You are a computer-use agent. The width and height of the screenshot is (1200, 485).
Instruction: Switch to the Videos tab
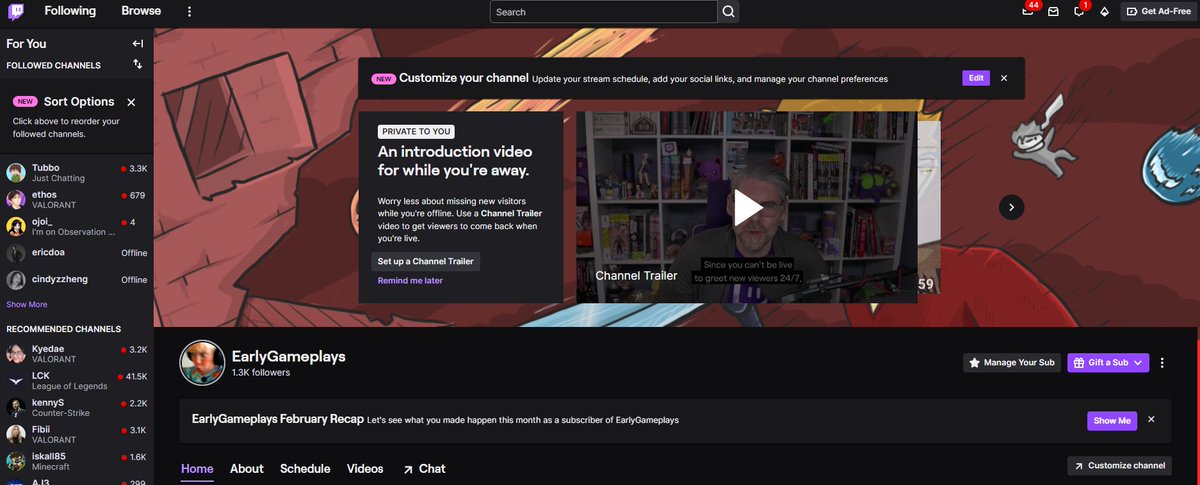point(365,468)
